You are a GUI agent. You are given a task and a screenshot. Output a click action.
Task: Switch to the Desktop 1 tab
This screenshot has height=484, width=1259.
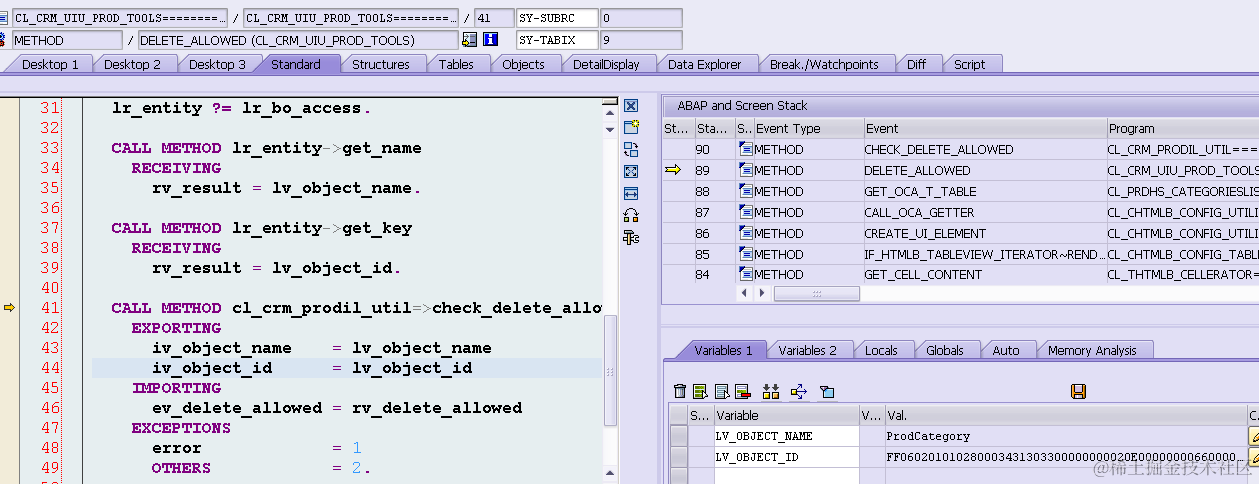point(50,64)
